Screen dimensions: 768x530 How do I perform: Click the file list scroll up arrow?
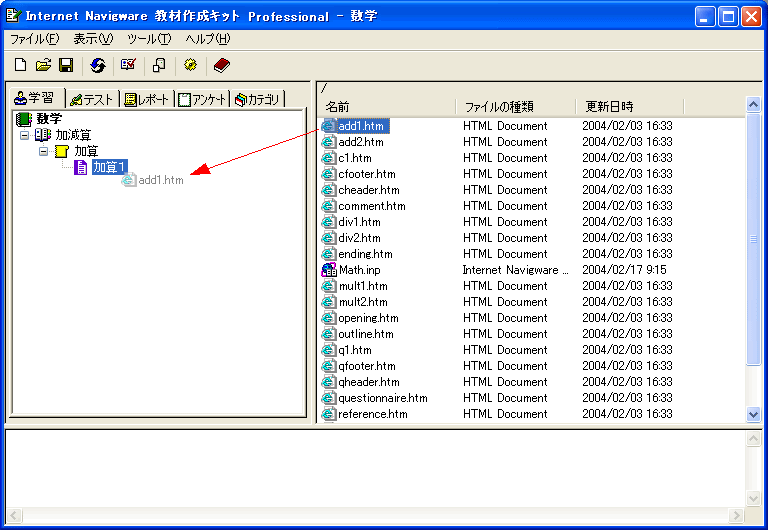[753, 104]
